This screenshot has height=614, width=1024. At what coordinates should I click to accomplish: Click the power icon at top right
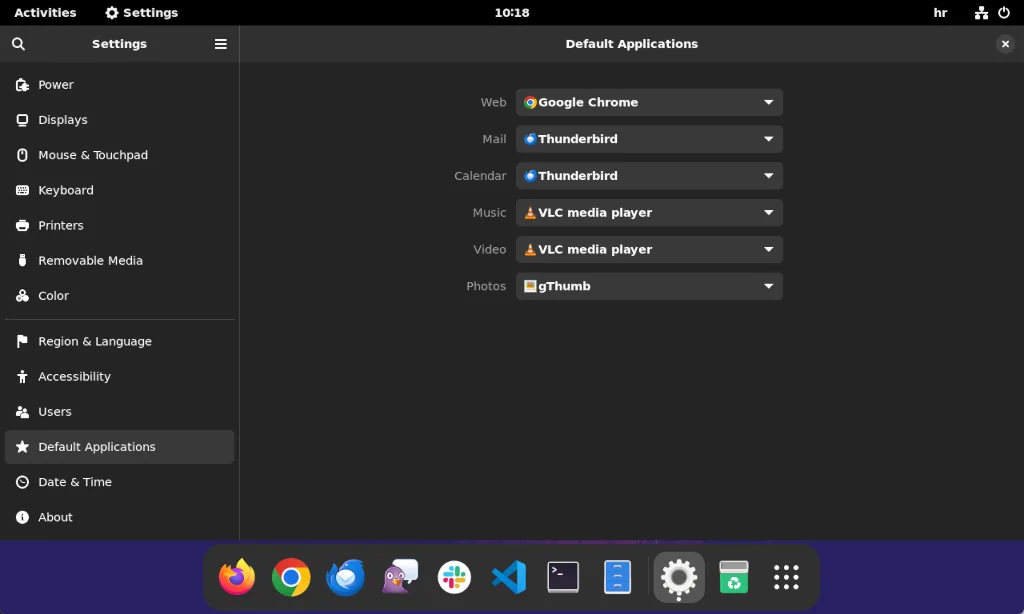tap(1005, 13)
